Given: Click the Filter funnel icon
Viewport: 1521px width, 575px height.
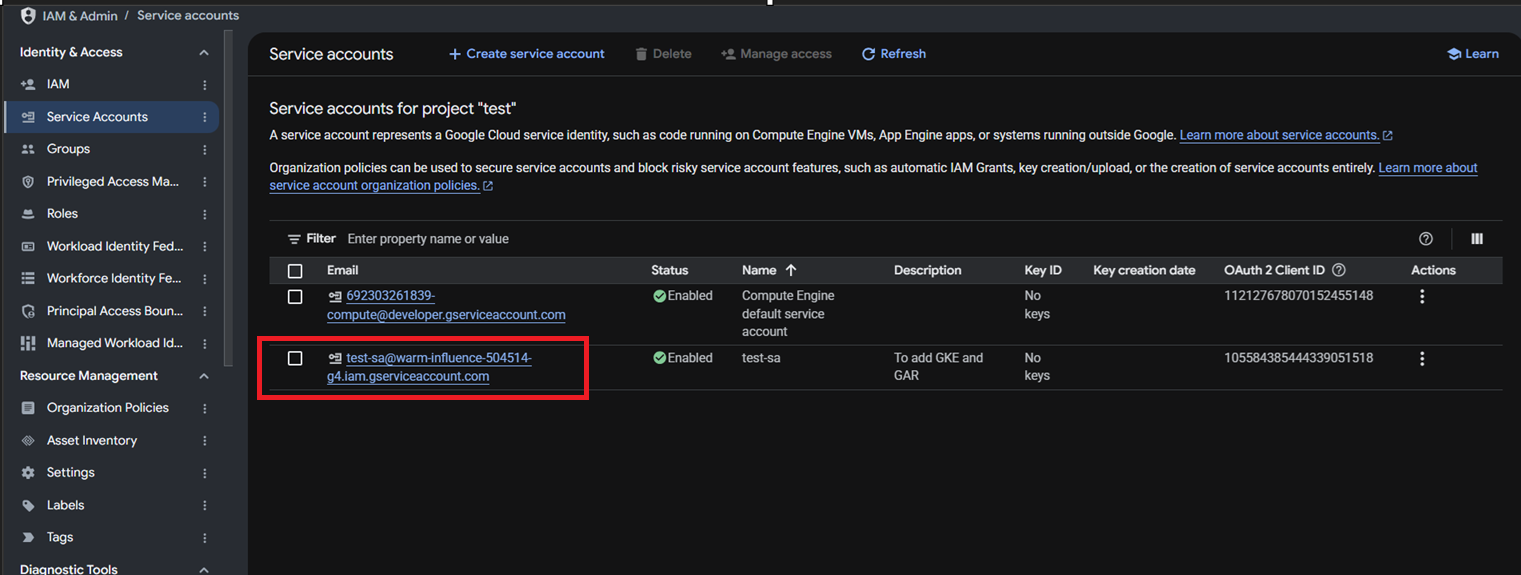Looking at the screenshot, I should click(294, 239).
